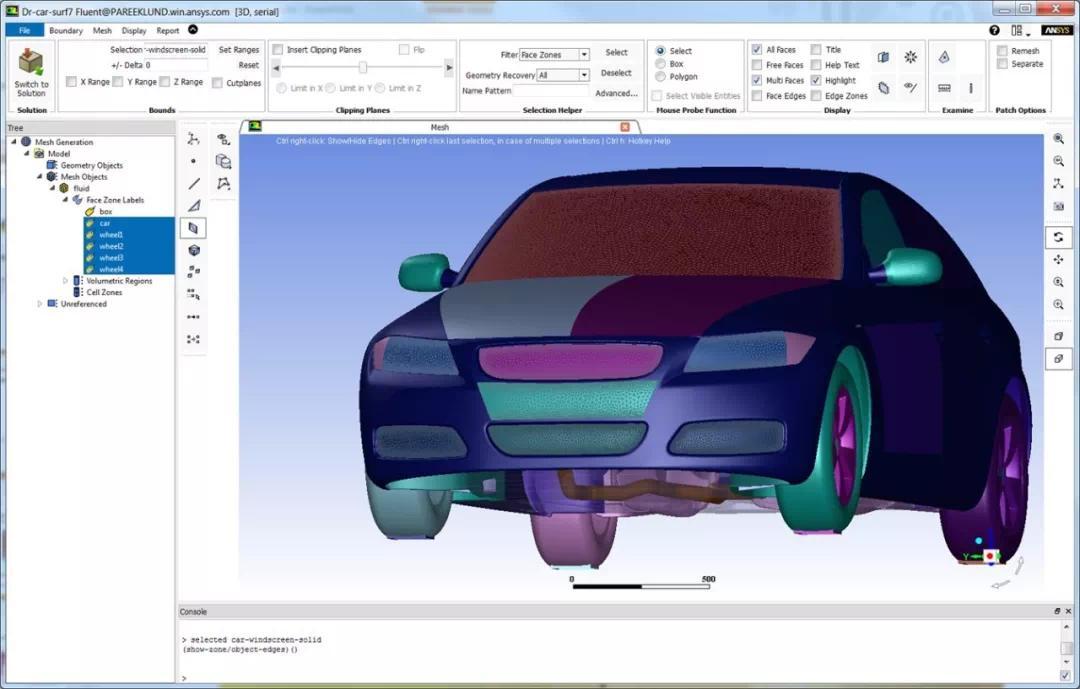
Task: Click the clipping plane slider handle
Action: pos(362,67)
